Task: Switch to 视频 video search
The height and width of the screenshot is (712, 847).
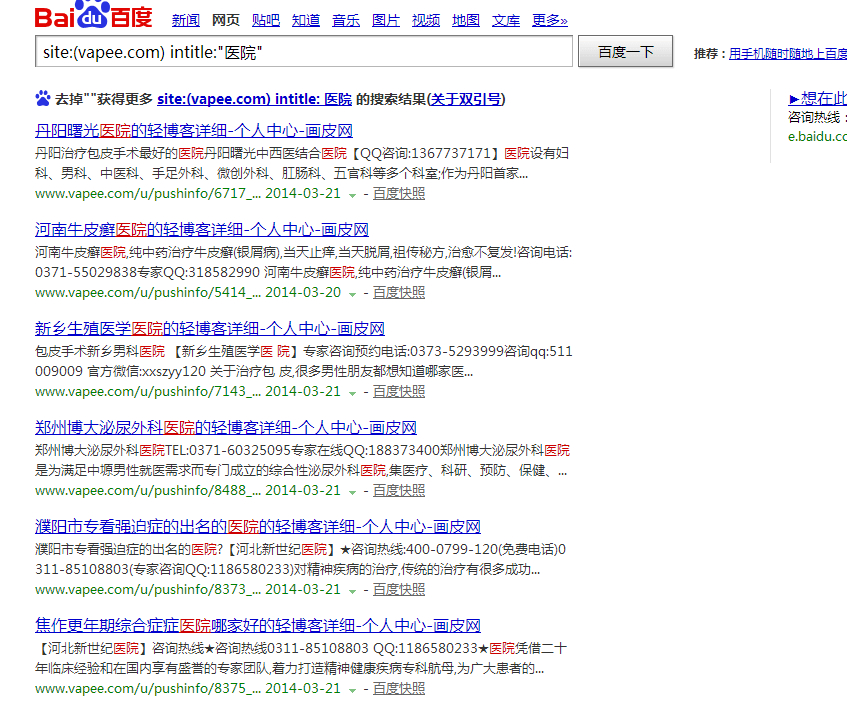Action: click(426, 19)
